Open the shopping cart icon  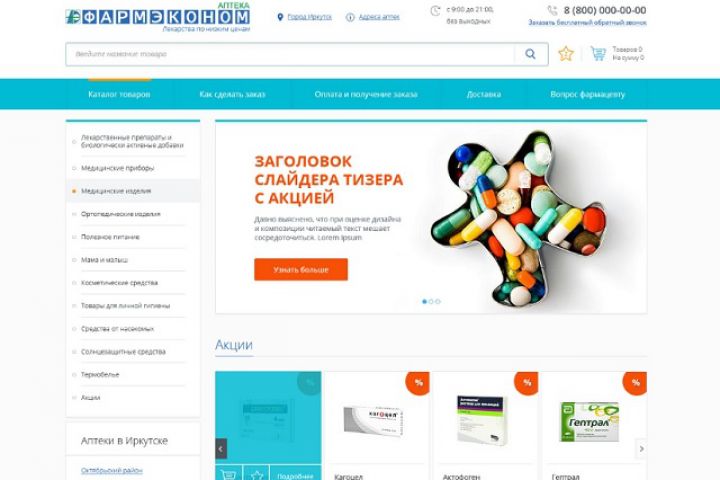pos(598,54)
